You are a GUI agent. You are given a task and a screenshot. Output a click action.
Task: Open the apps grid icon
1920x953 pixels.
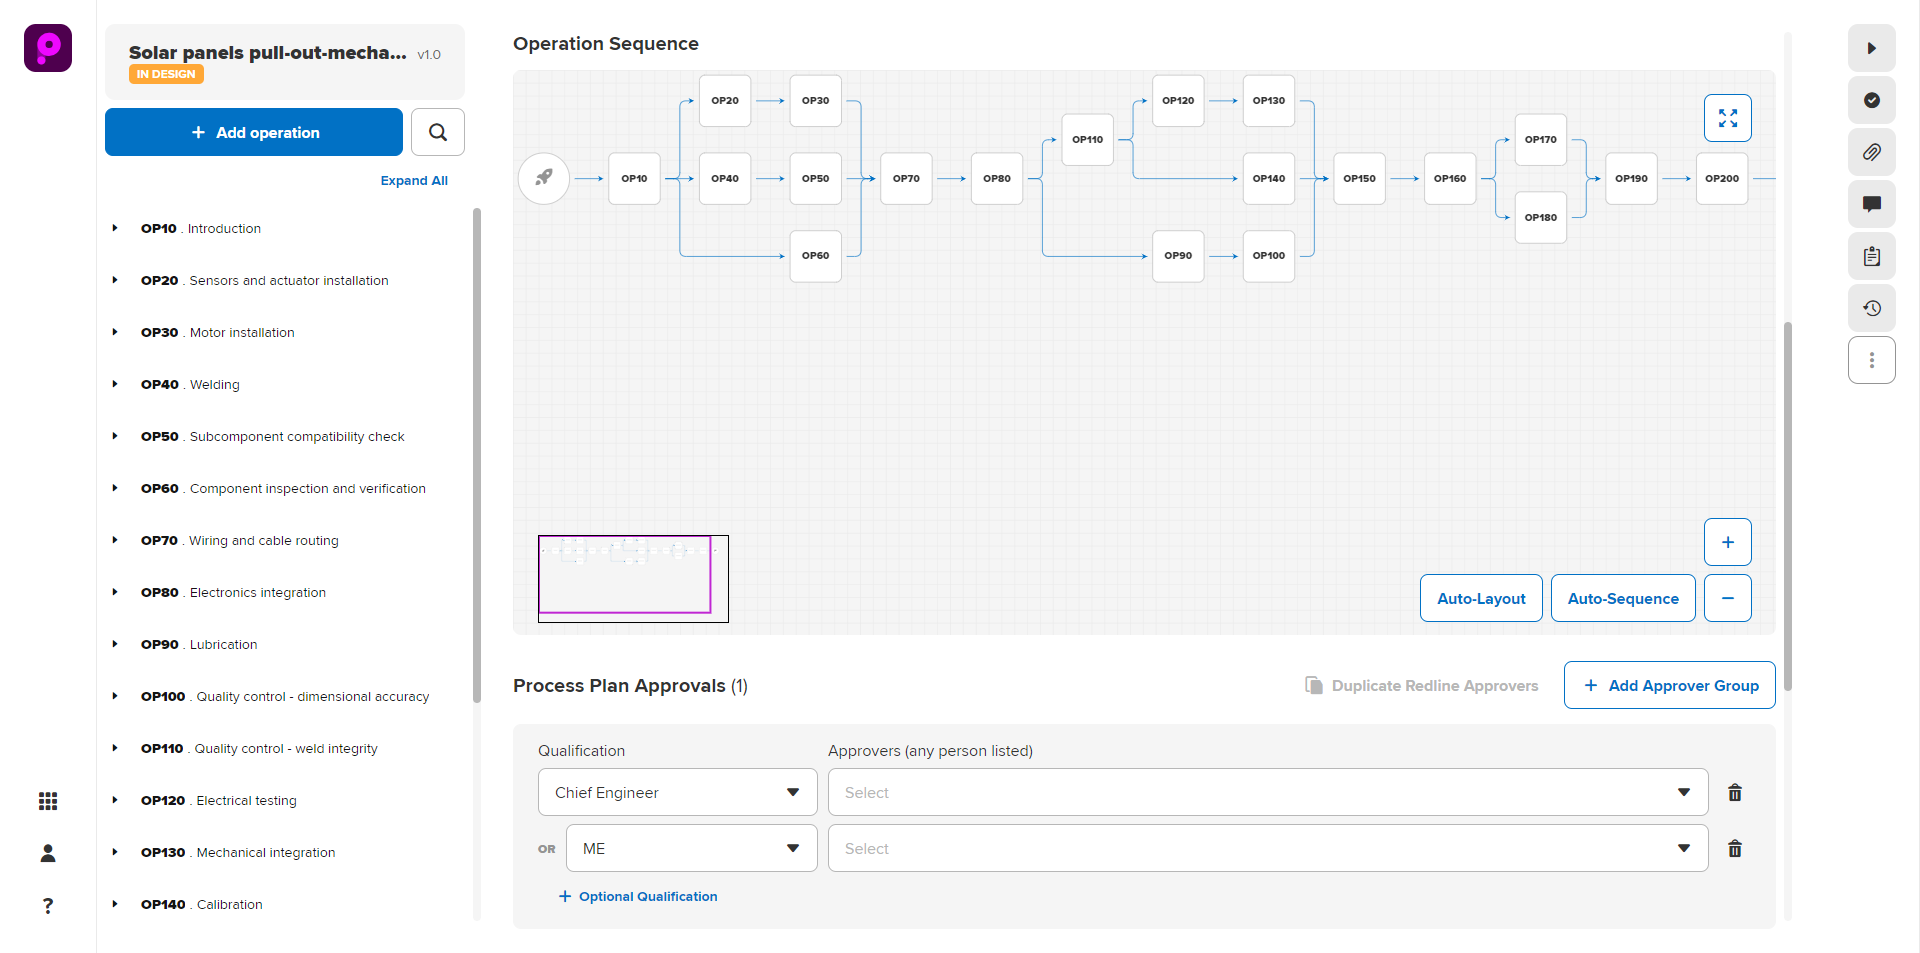point(48,801)
